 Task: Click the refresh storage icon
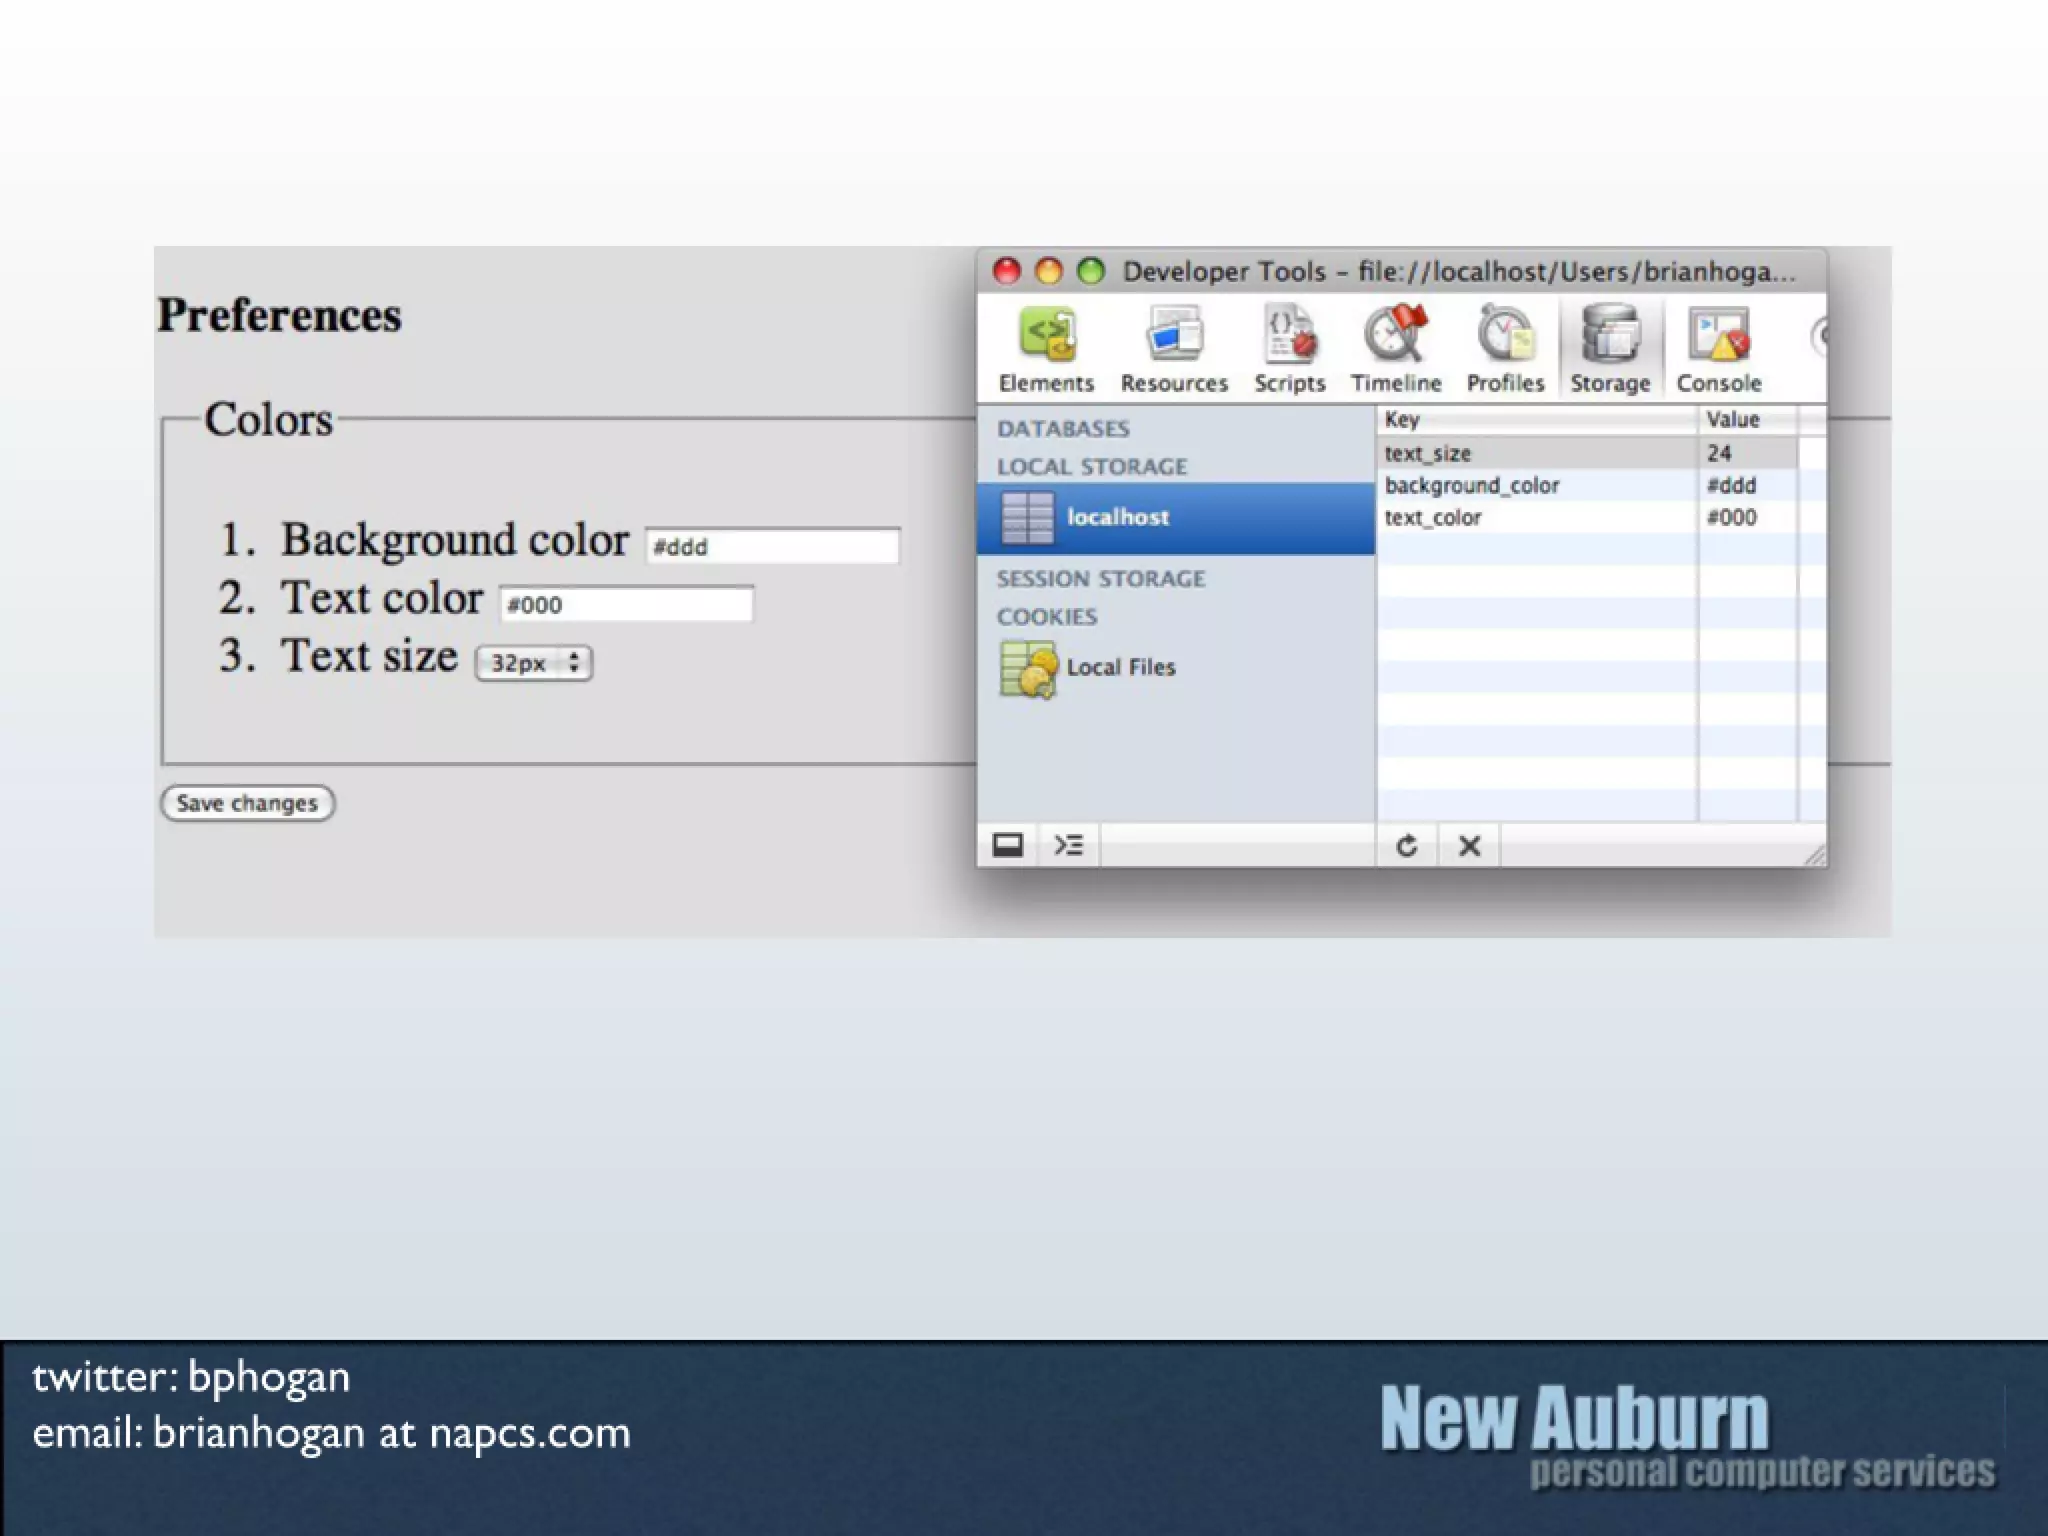coord(1407,846)
